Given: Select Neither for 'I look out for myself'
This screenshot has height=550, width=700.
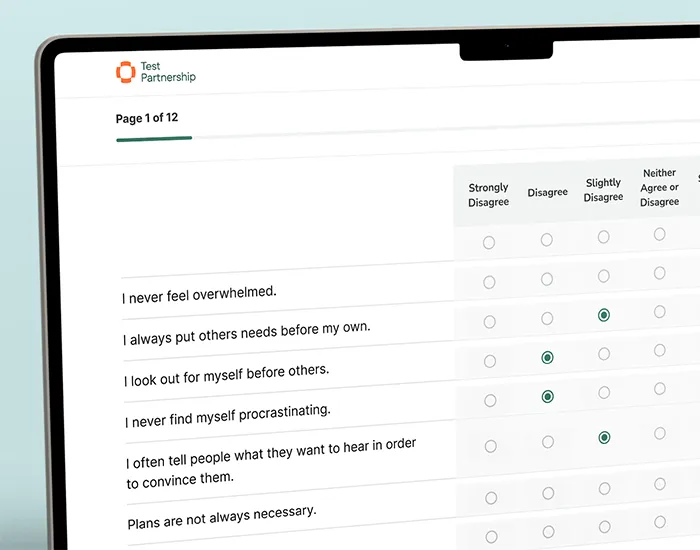Looking at the screenshot, I should pos(660,350).
